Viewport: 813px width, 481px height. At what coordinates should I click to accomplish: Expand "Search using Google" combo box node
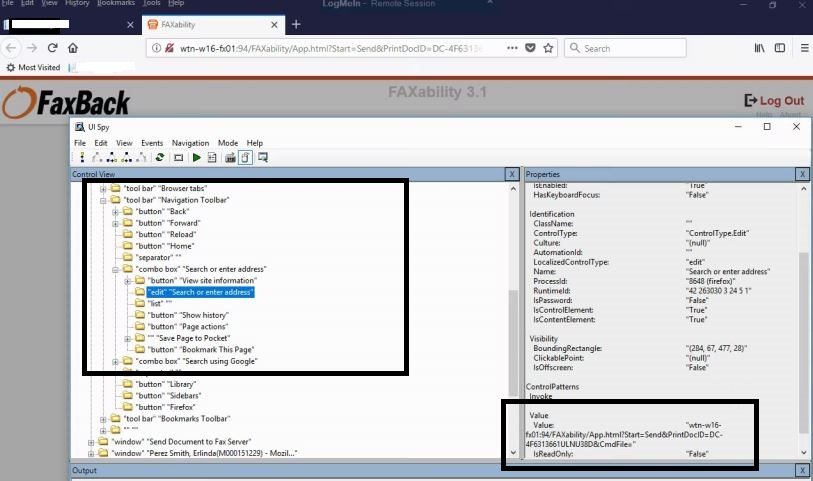point(115,361)
